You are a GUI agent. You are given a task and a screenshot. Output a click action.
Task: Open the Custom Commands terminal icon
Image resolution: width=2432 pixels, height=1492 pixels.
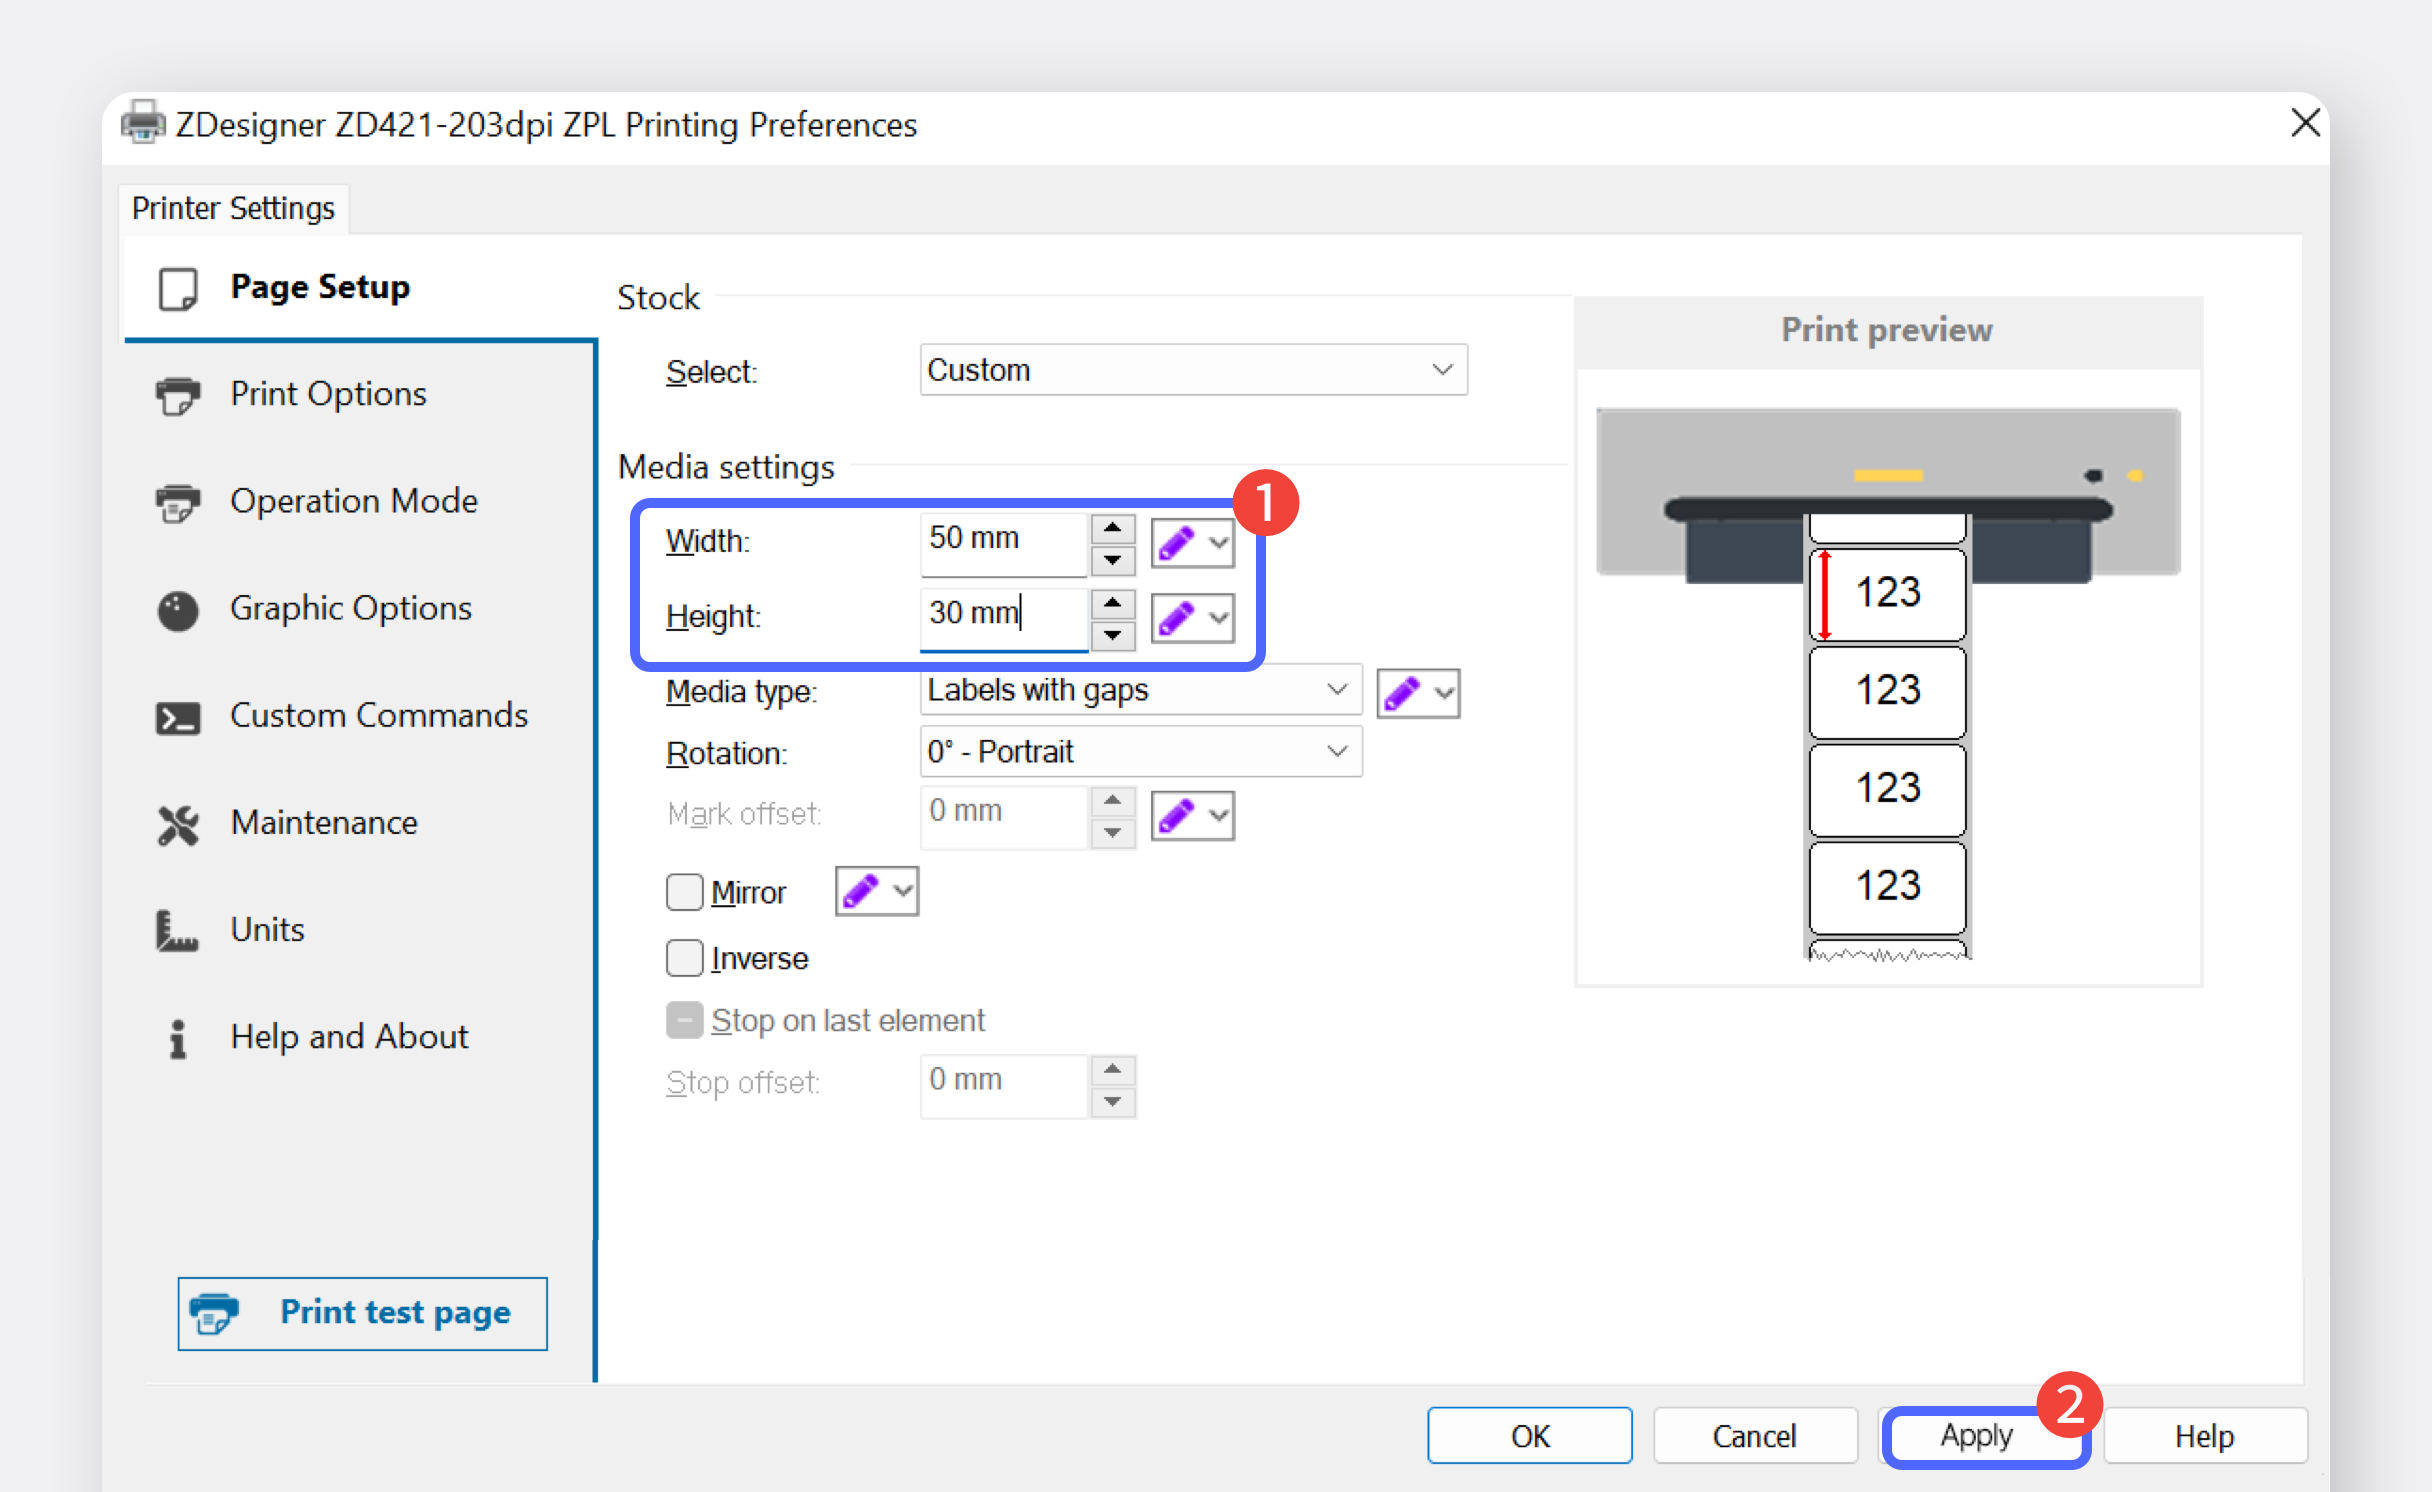coord(178,717)
